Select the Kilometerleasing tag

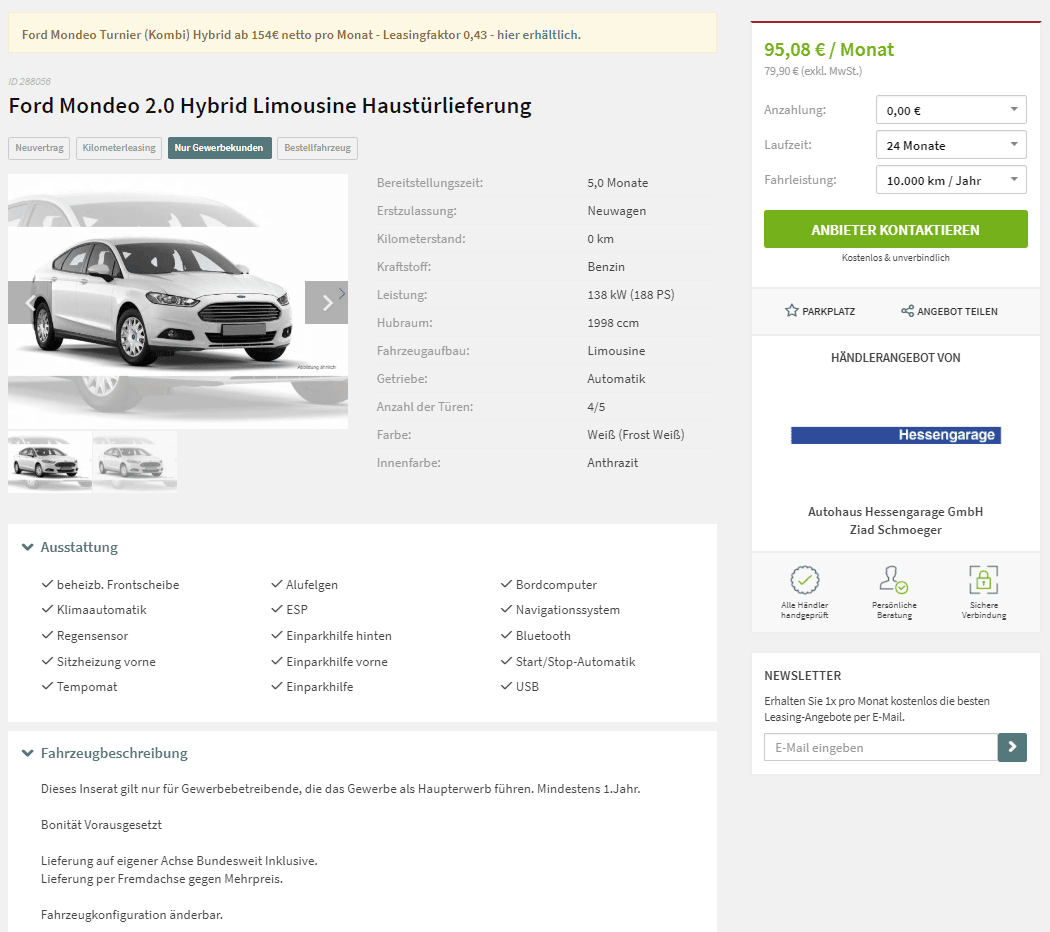[x=119, y=148]
